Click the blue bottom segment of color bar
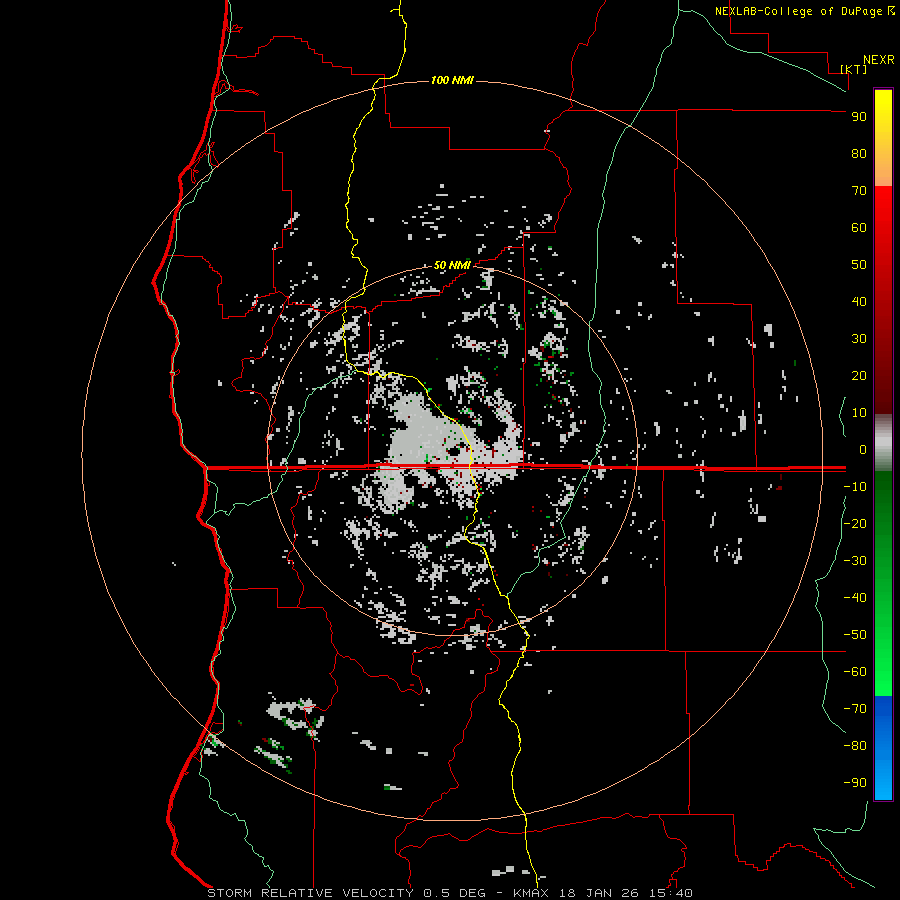Screen dimensions: 900x900 883,748
